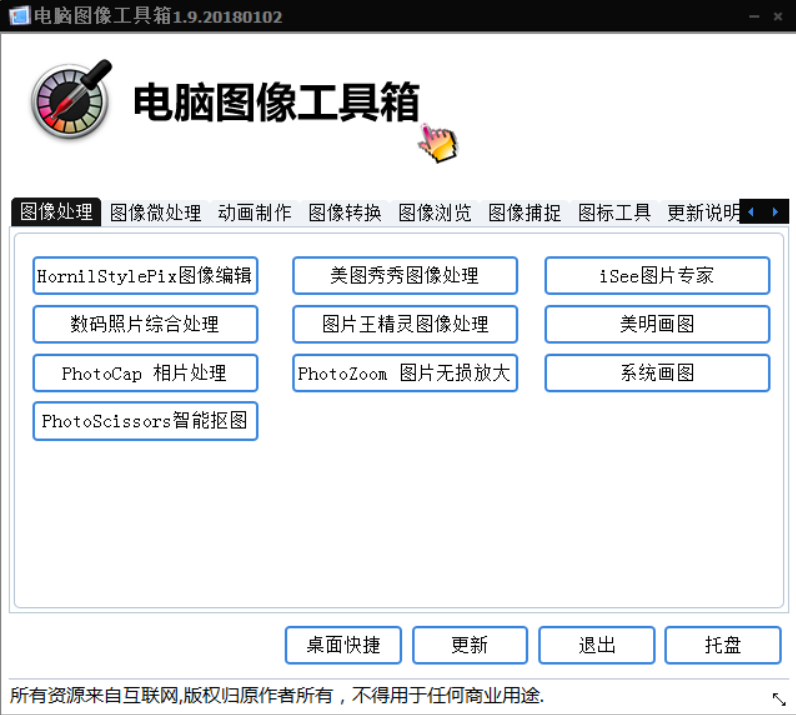Launch PhotoCap 相片处理
Image resolution: width=796 pixels, height=715 pixels.
point(145,373)
